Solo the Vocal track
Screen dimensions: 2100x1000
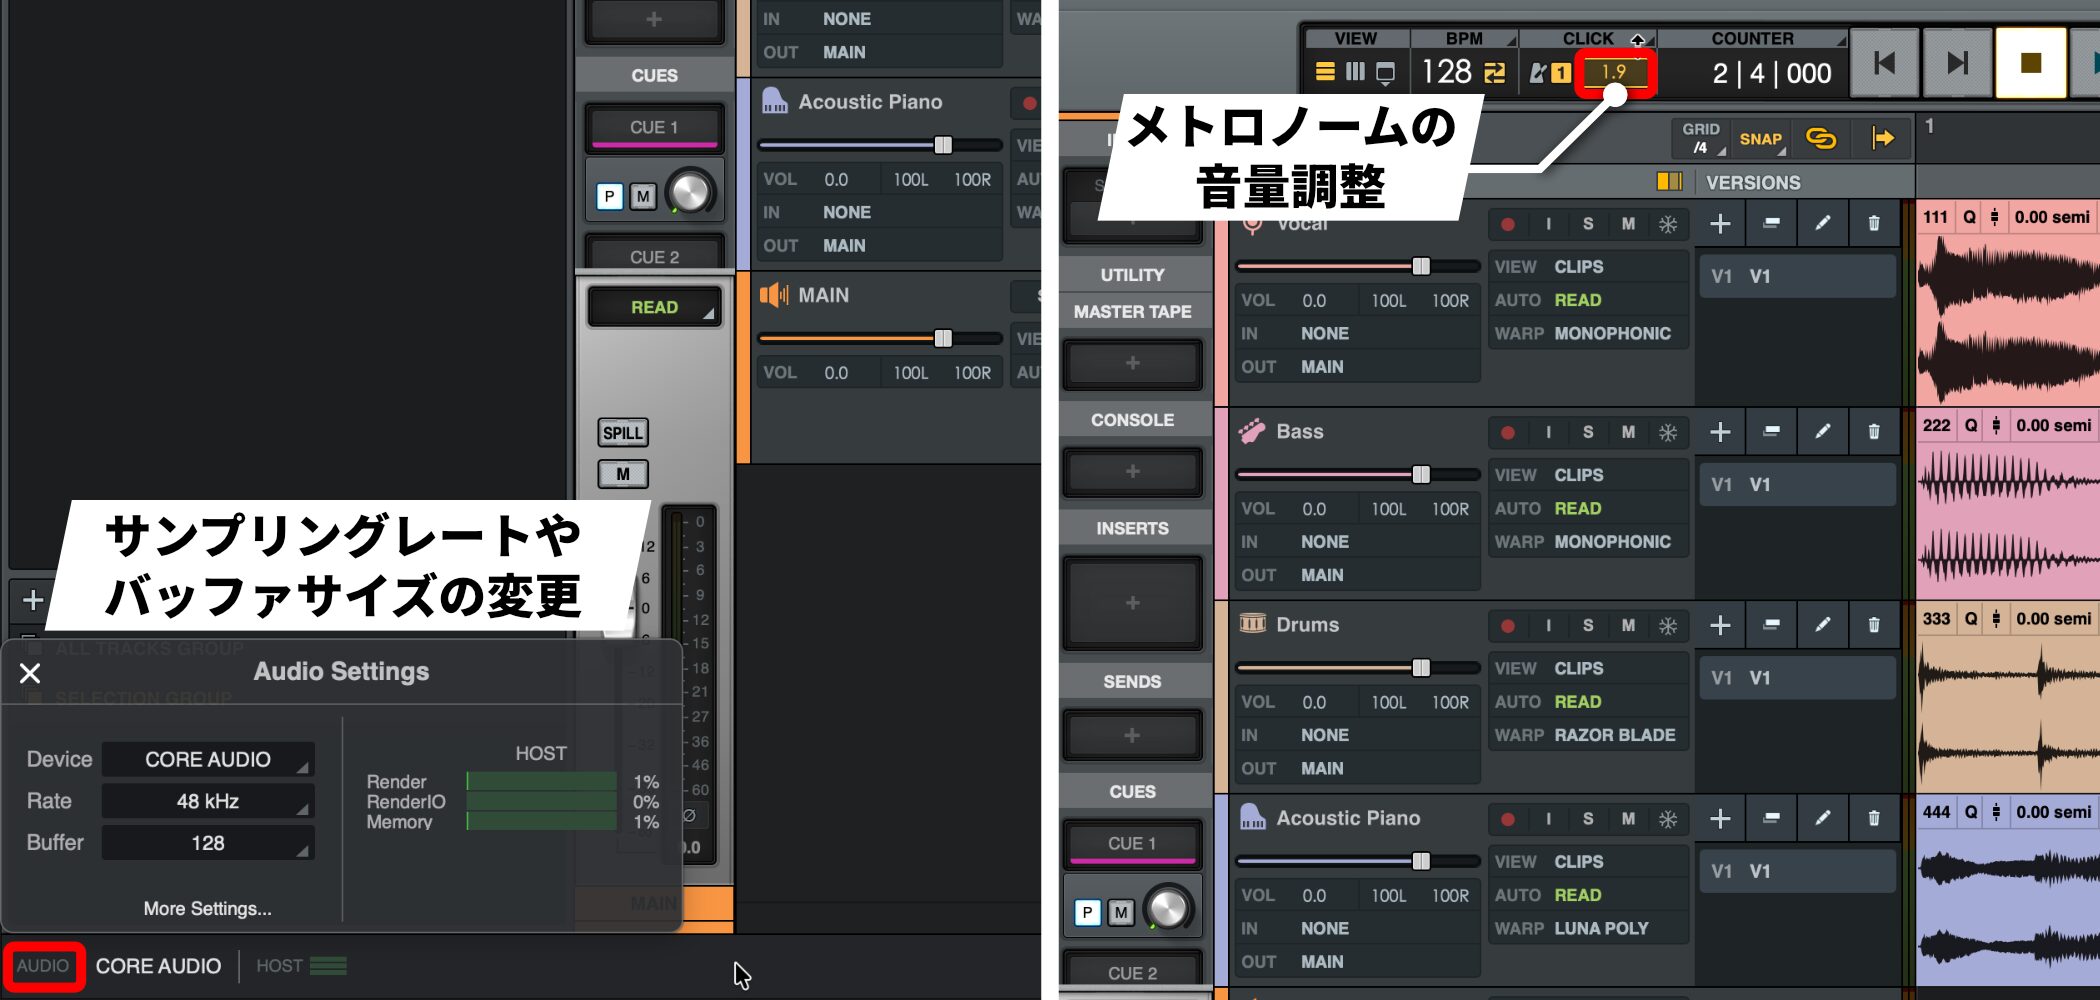tap(1588, 224)
